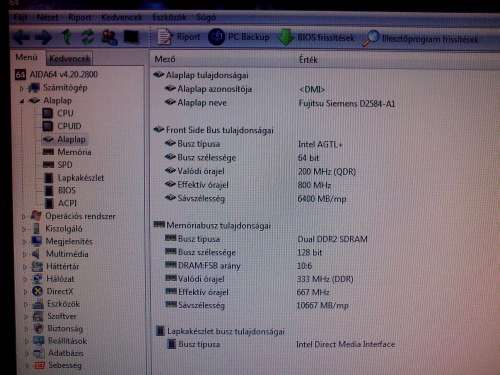
Task: Click the DirectX logo icon
Action: [38, 291]
